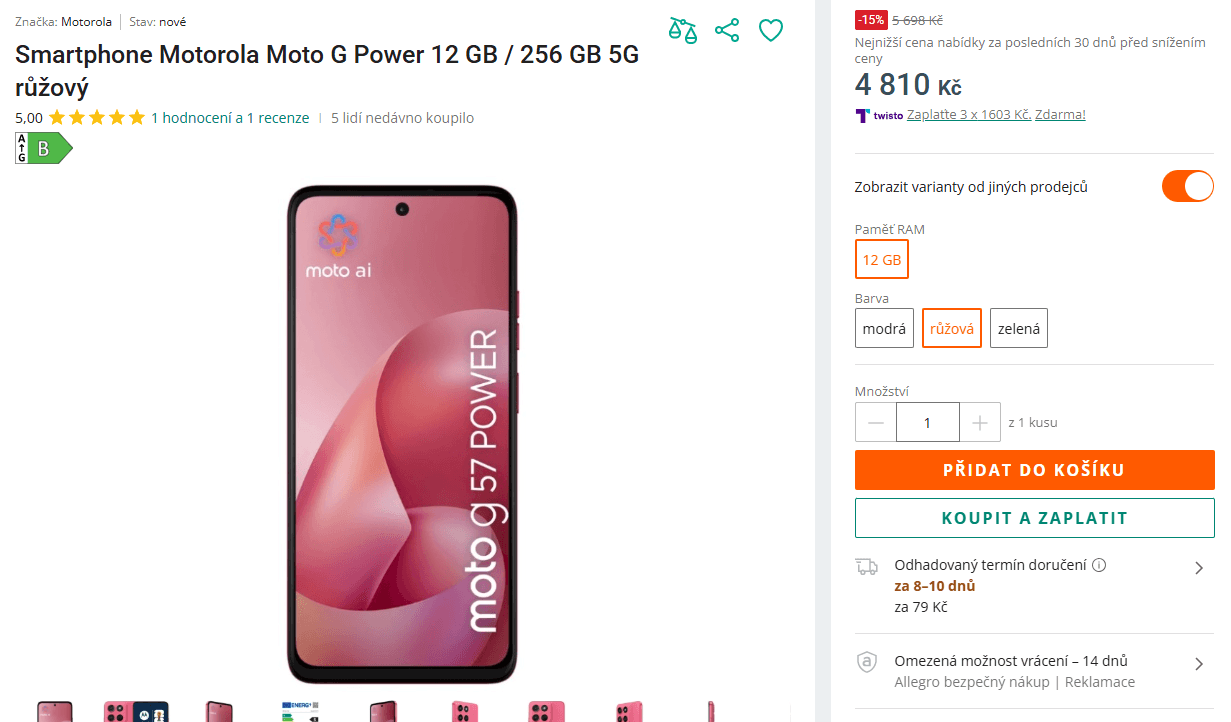Screen dimensions: 1231x722
Task: Click the KOUPIT A ZAPLATIT button
Action: pos(1034,518)
